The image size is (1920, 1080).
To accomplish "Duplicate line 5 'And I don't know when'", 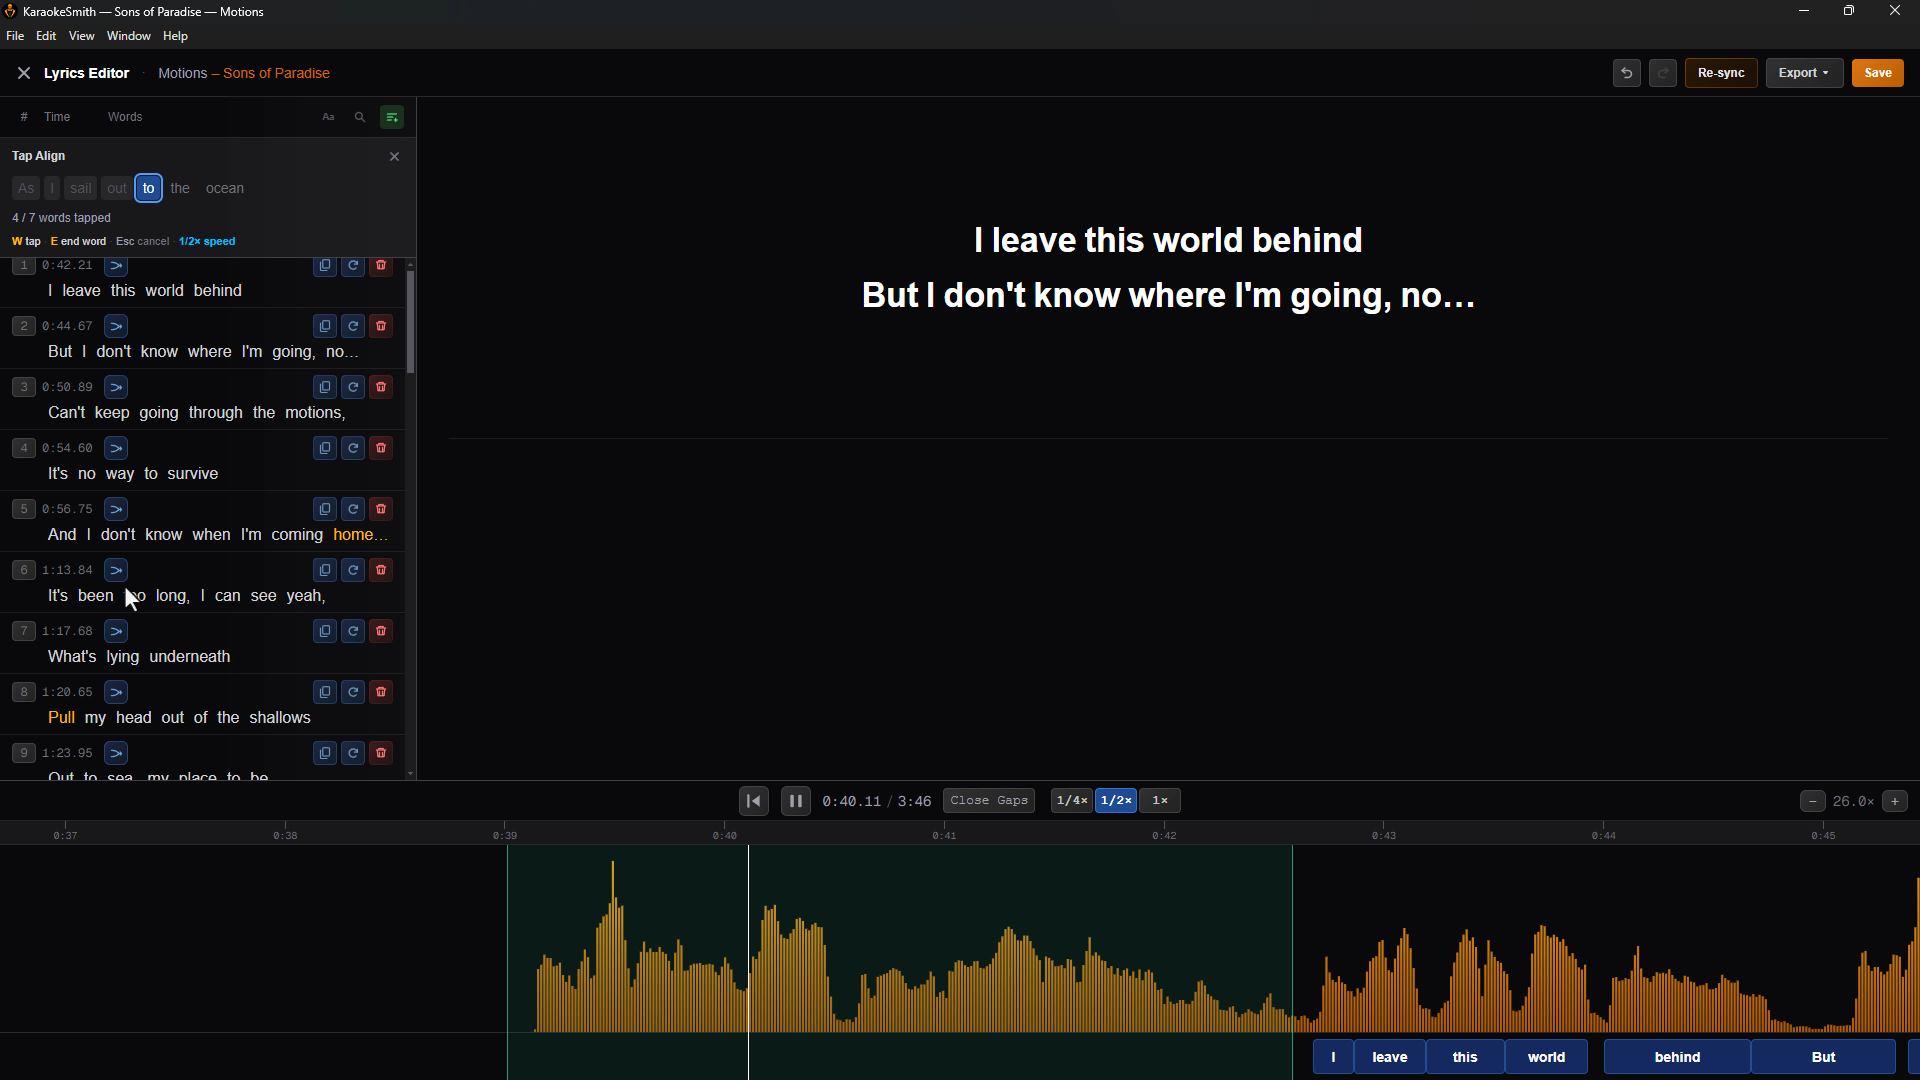I will [325, 509].
